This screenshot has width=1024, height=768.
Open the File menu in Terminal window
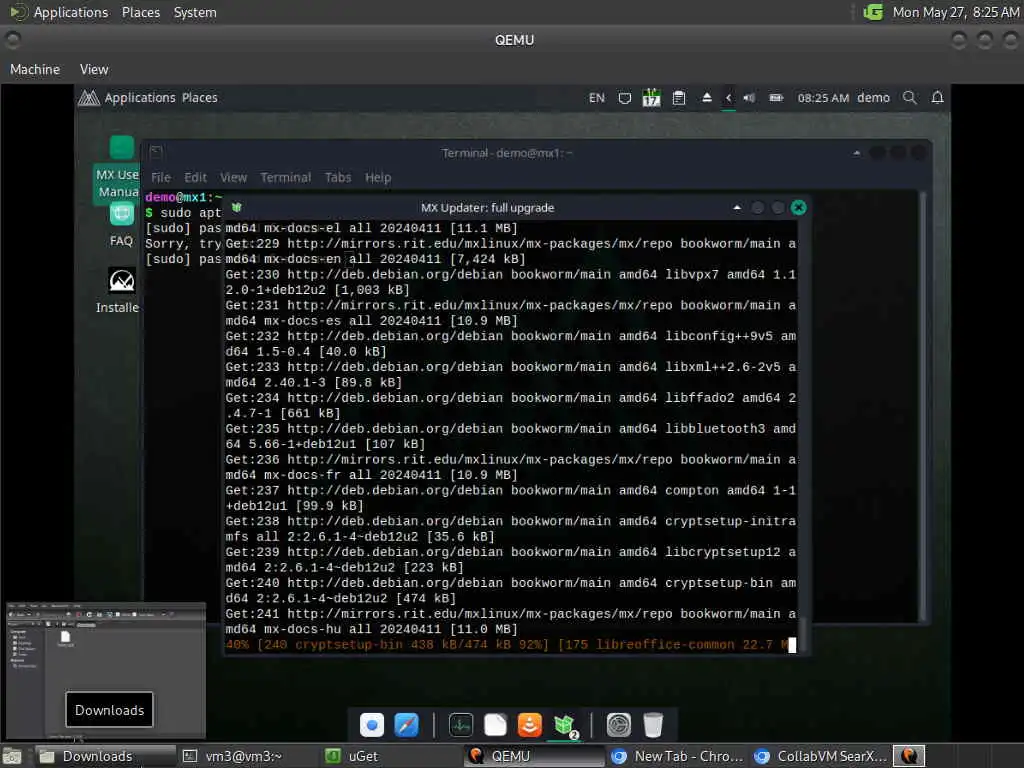(x=161, y=178)
